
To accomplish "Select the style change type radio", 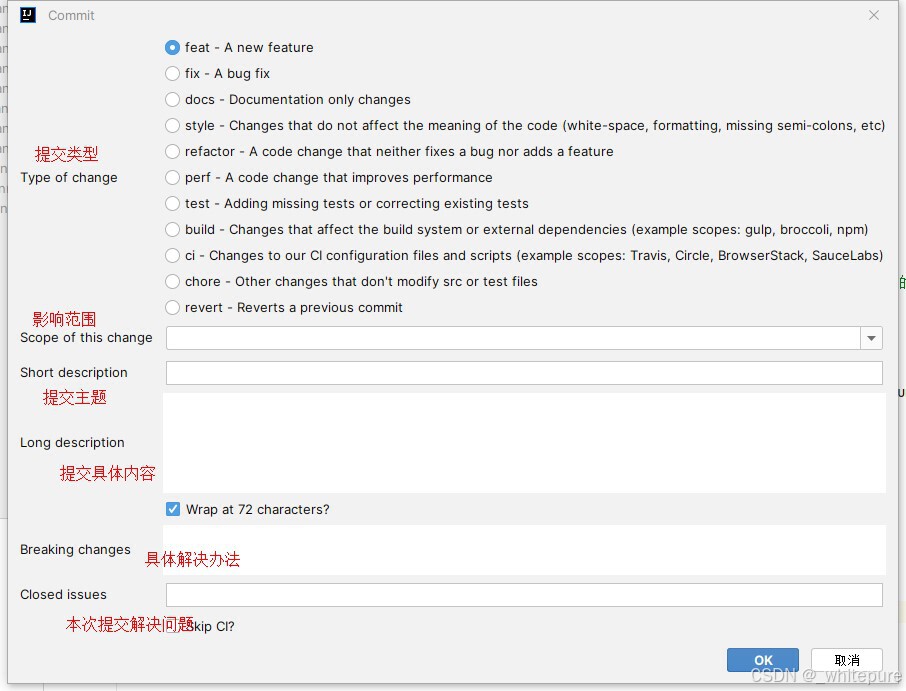I will click(172, 125).
